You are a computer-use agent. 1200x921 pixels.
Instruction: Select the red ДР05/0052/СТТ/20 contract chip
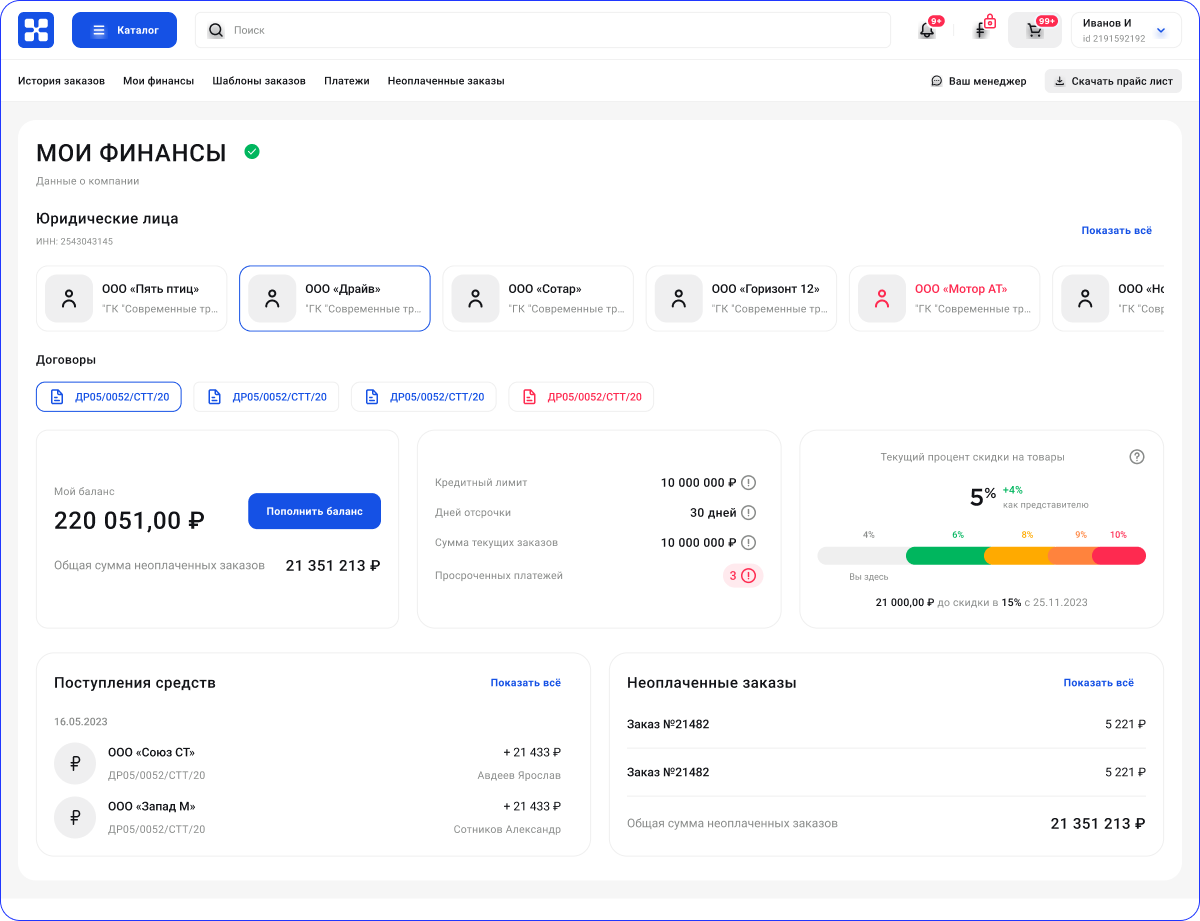581,397
